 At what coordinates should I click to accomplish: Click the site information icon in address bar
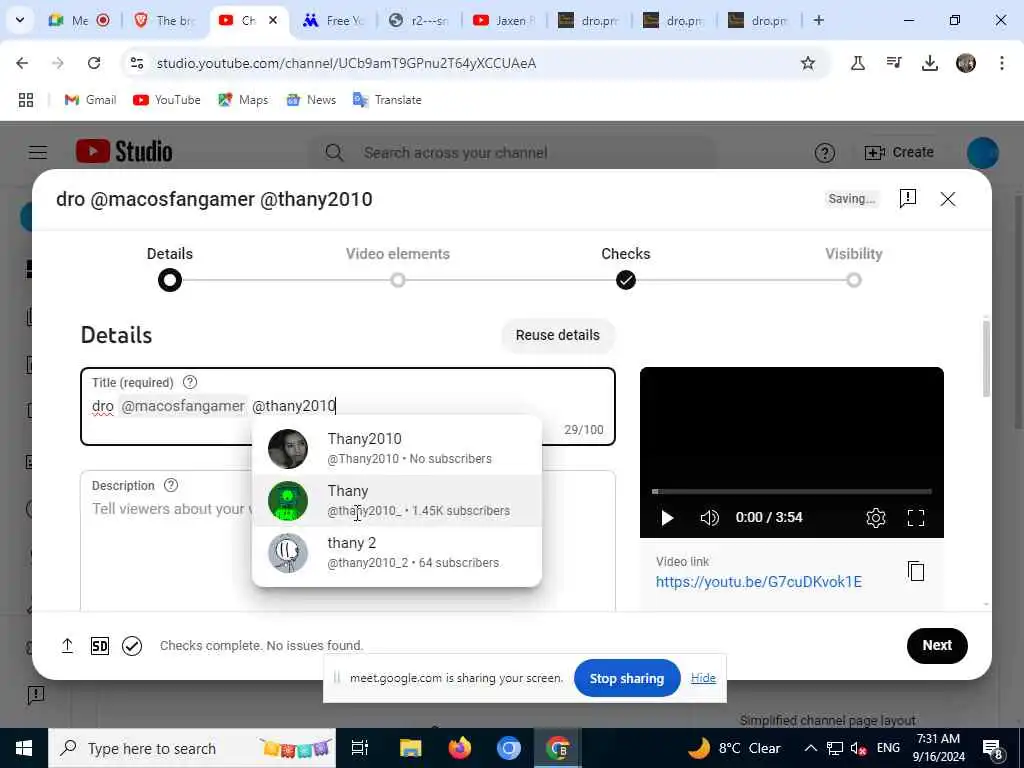(136, 63)
